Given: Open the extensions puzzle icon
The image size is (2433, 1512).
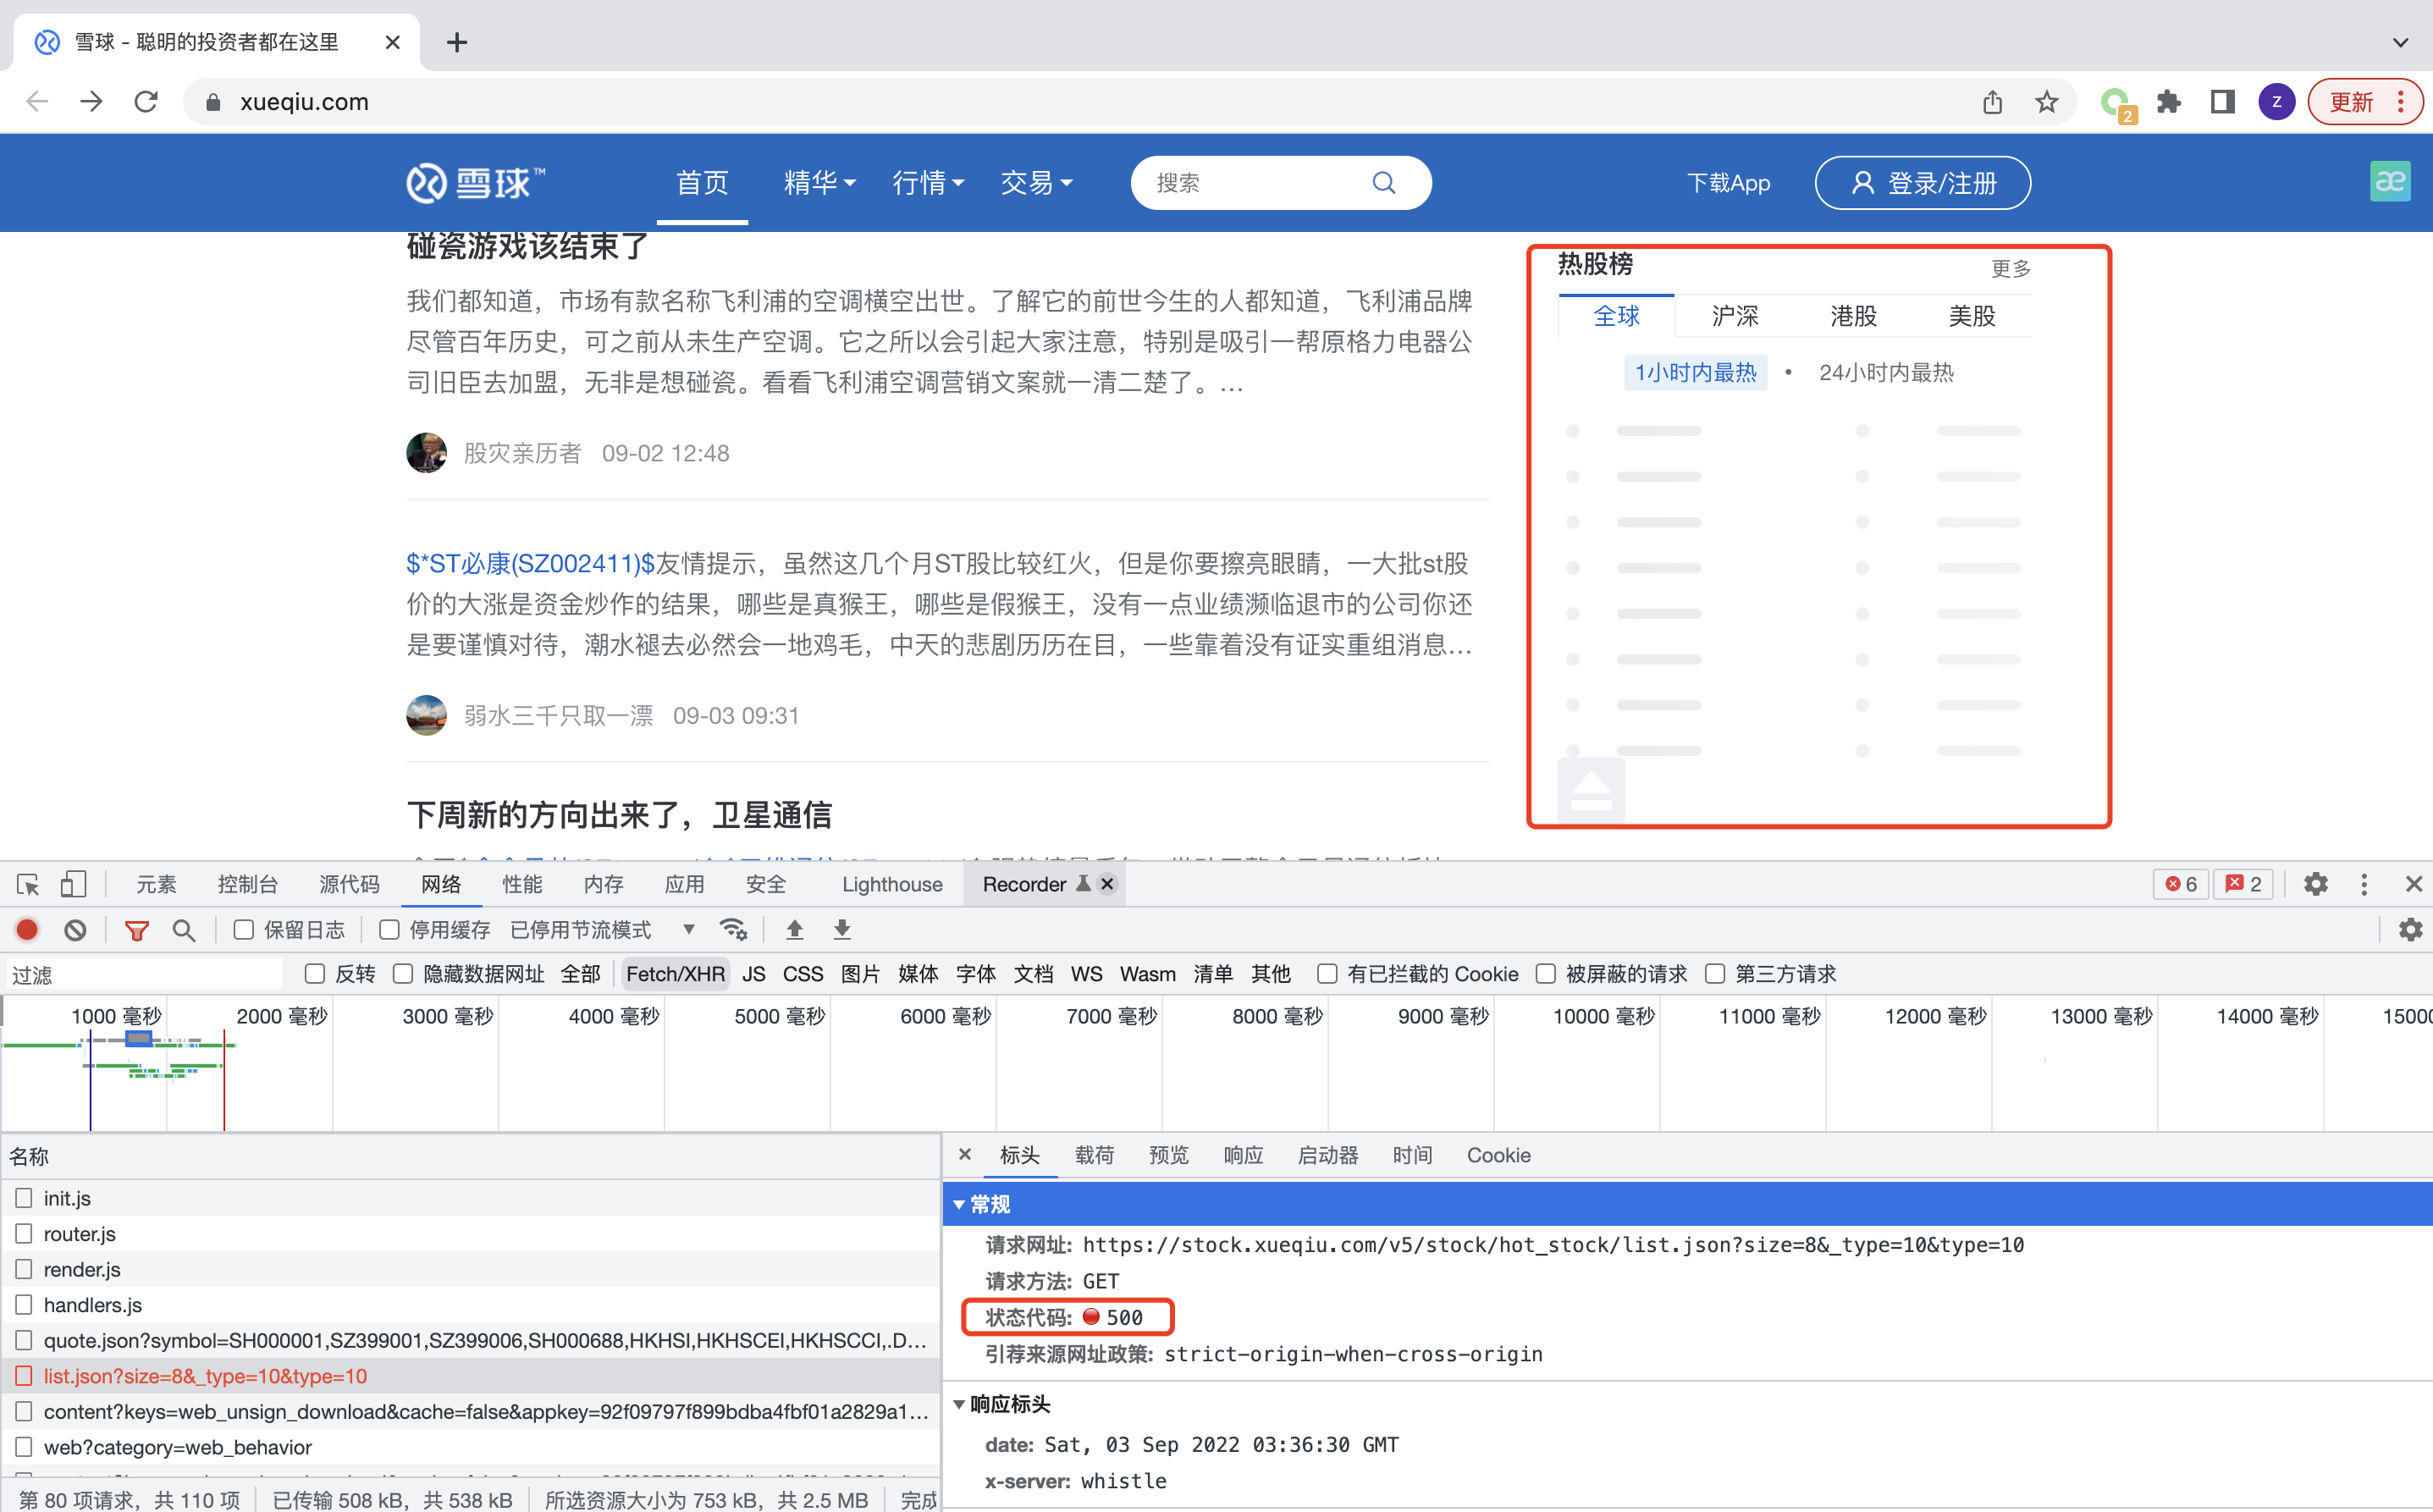Looking at the screenshot, I should [2168, 101].
